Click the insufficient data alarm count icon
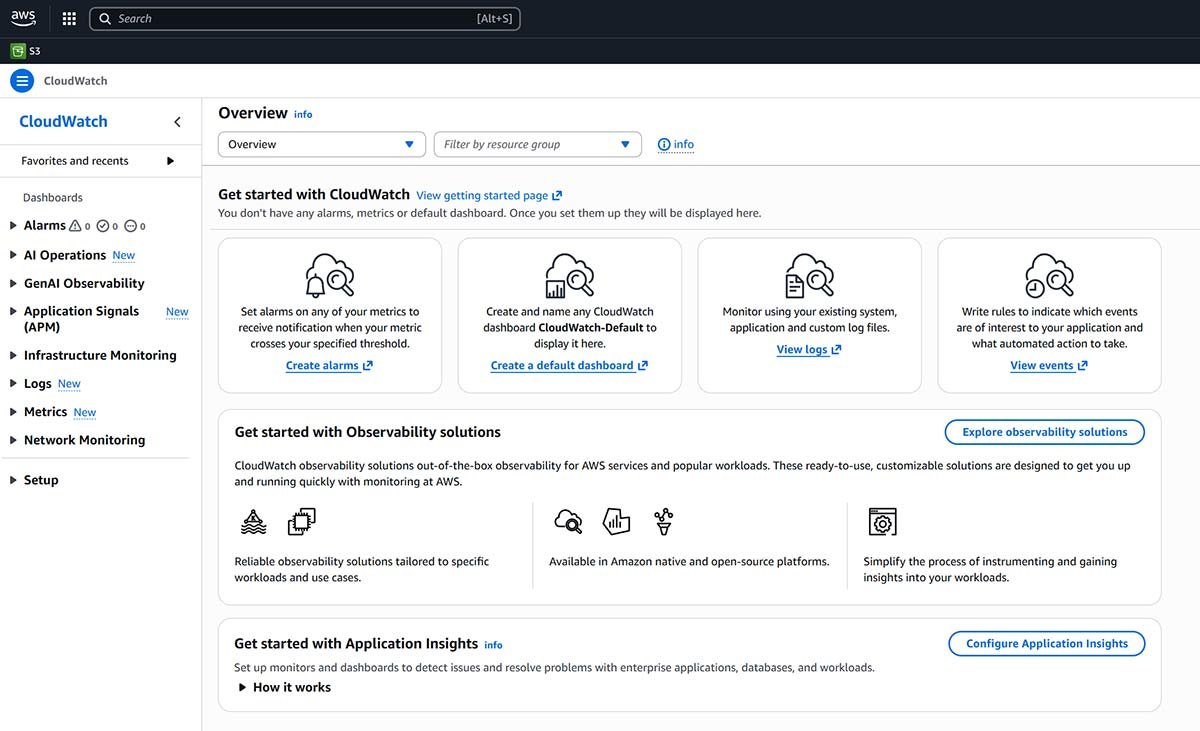The width and height of the screenshot is (1200, 731). click(130, 226)
